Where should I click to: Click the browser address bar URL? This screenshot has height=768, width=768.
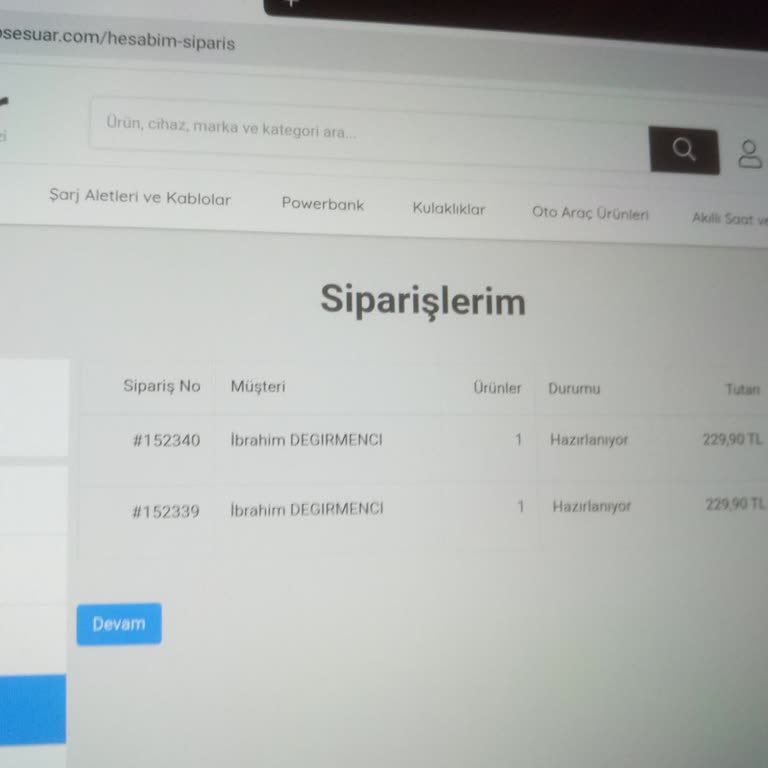[118, 39]
